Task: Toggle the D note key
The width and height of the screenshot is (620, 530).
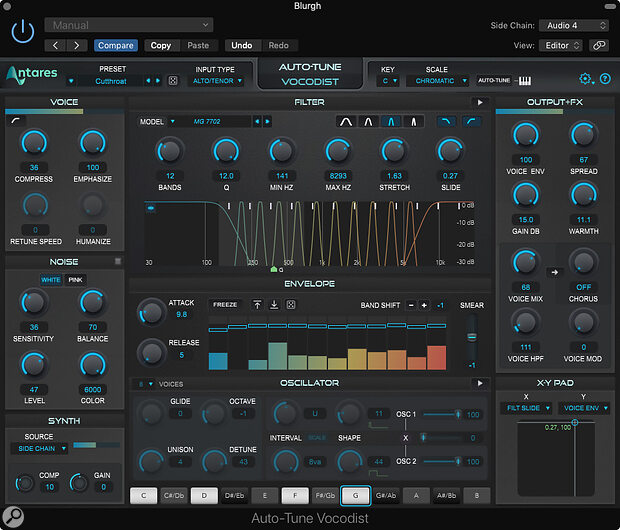Action: [x=204, y=496]
